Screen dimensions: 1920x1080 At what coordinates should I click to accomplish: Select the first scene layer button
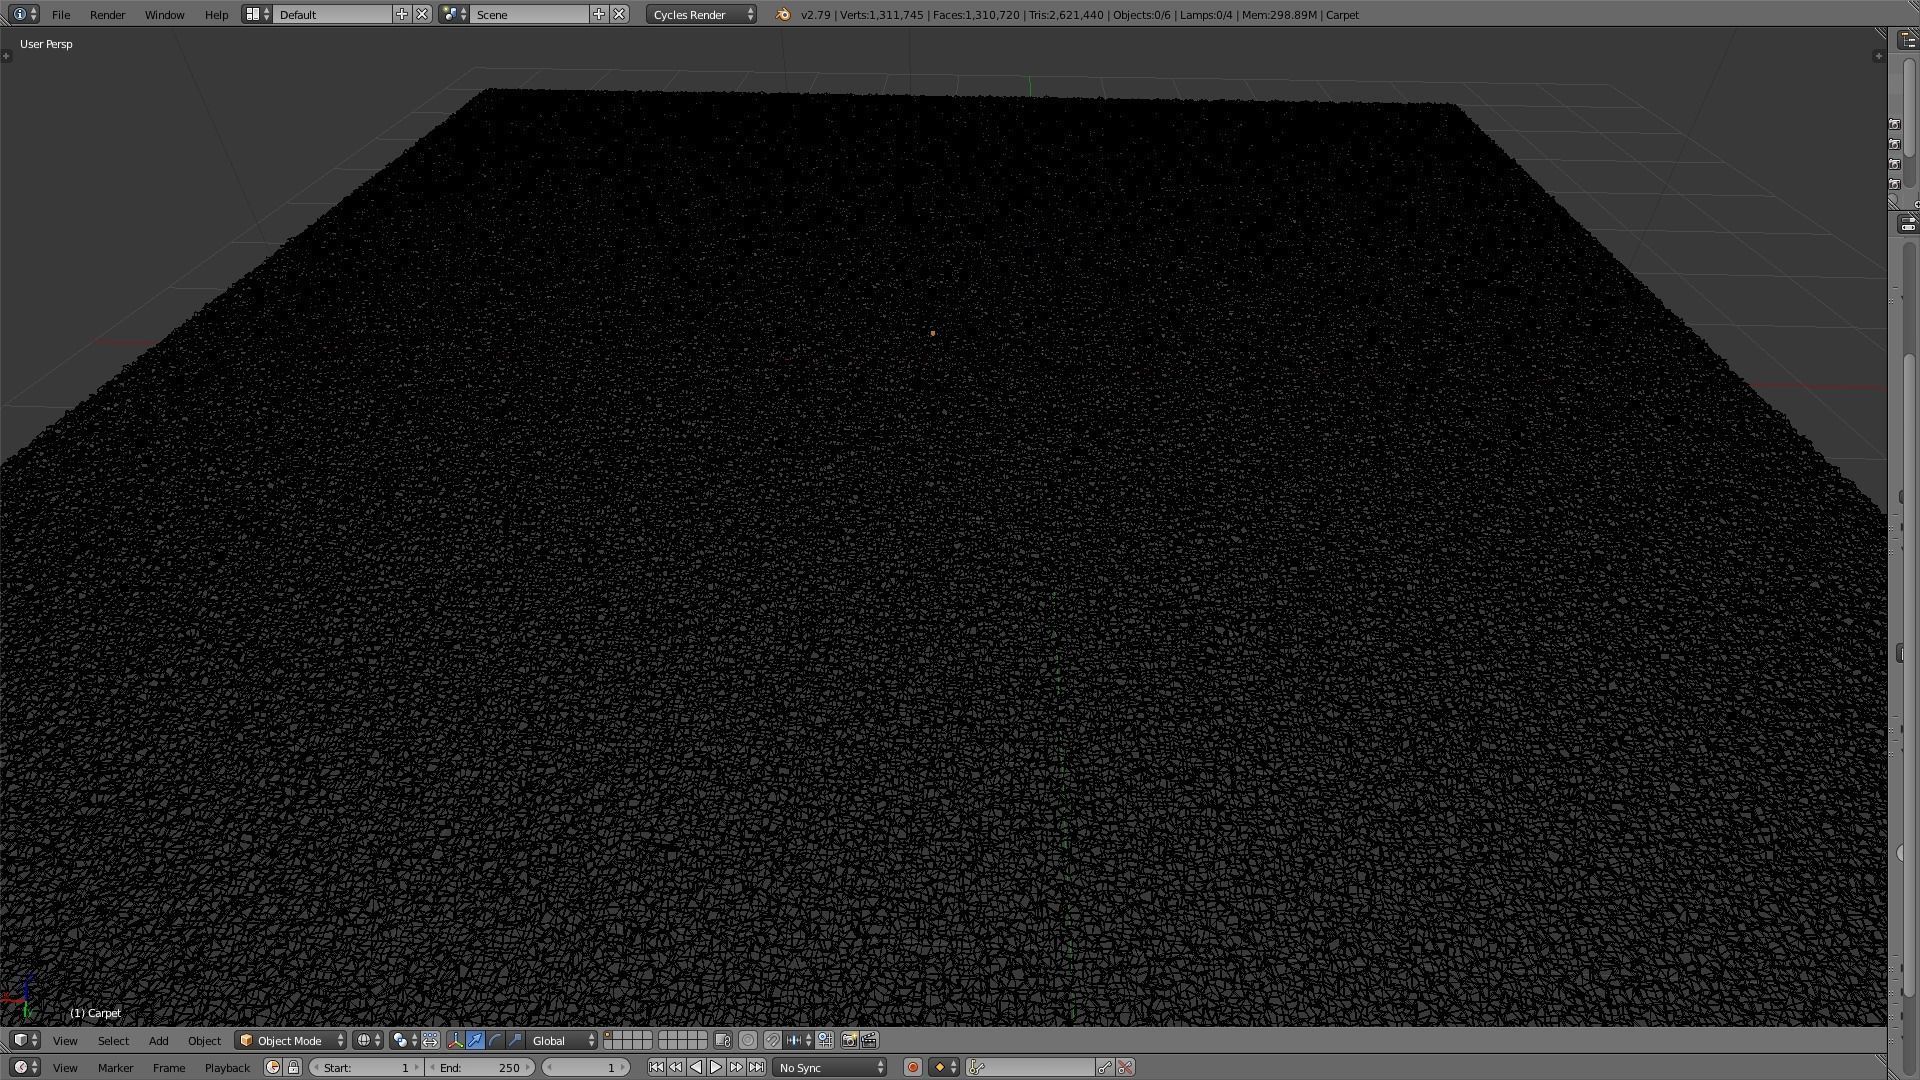(608, 1036)
